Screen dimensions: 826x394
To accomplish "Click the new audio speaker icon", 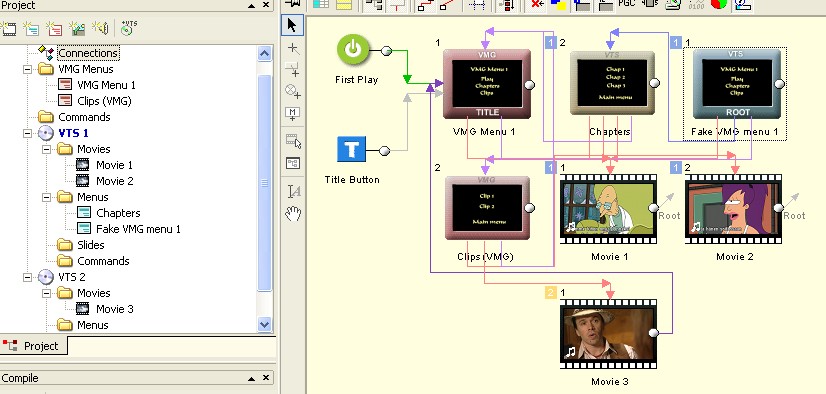I will coord(100,28).
